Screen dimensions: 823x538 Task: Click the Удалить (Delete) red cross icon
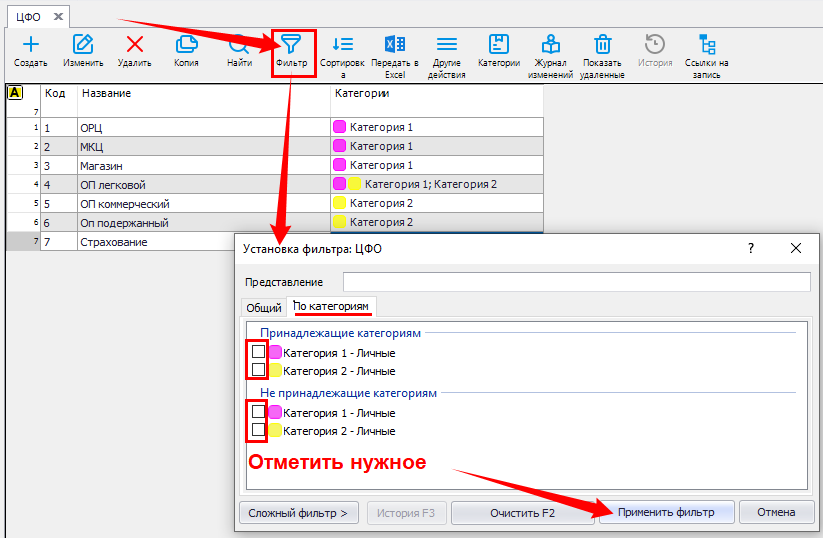coord(134,44)
